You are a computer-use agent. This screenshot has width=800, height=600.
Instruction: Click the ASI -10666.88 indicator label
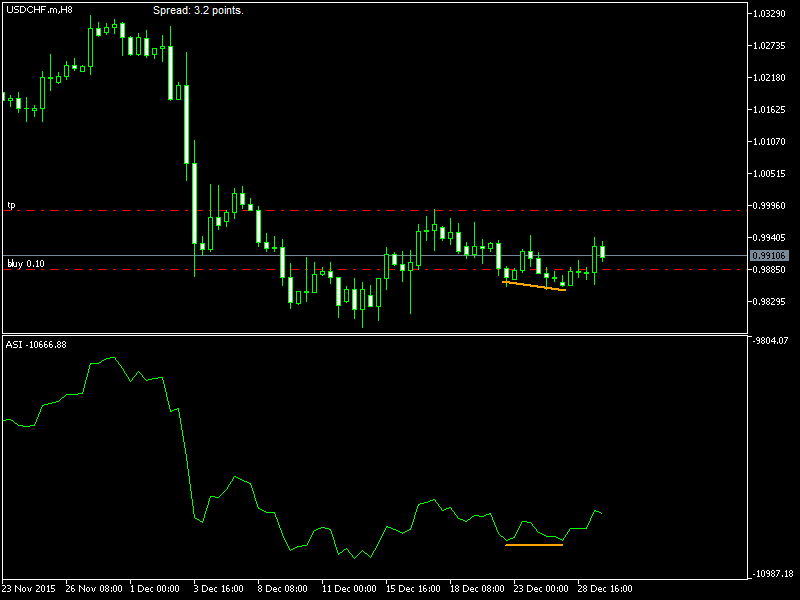pos(36,345)
